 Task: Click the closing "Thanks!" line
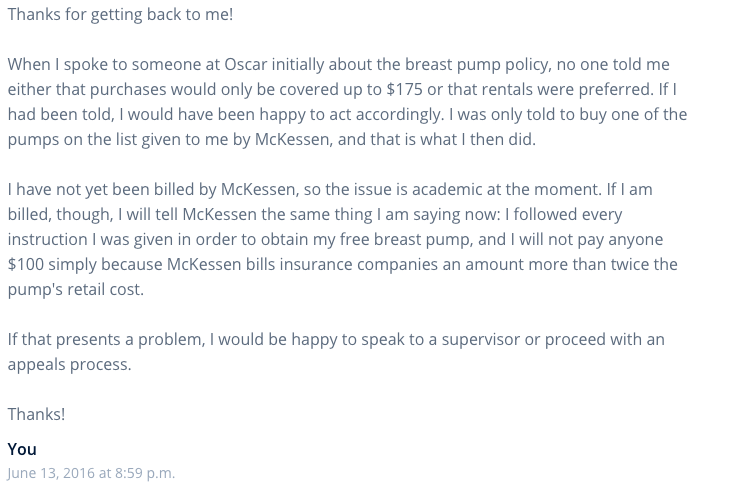(36, 414)
